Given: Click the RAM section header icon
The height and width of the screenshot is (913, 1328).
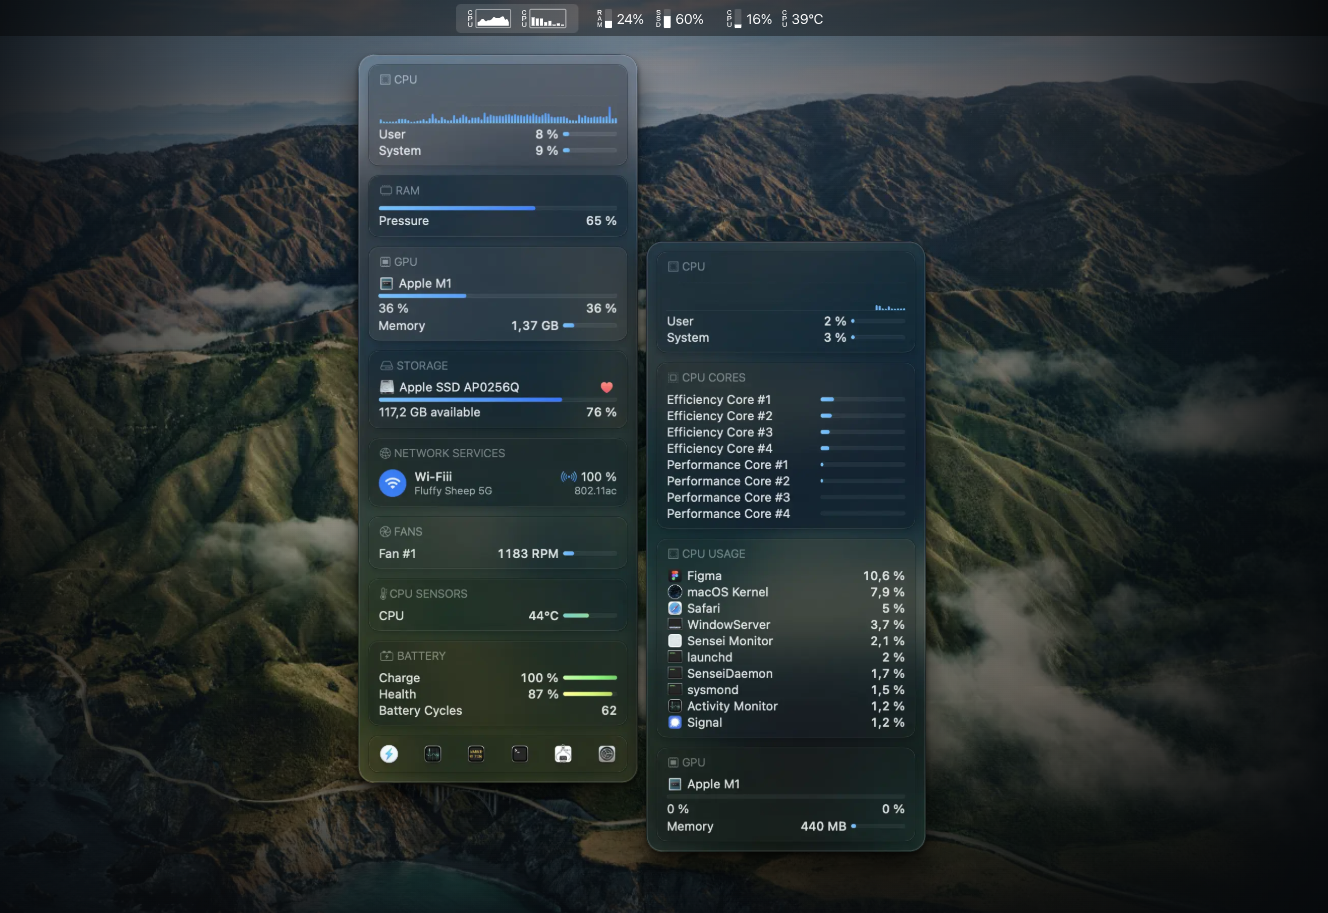Looking at the screenshot, I should pyautogui.click(x=385, y=190).
